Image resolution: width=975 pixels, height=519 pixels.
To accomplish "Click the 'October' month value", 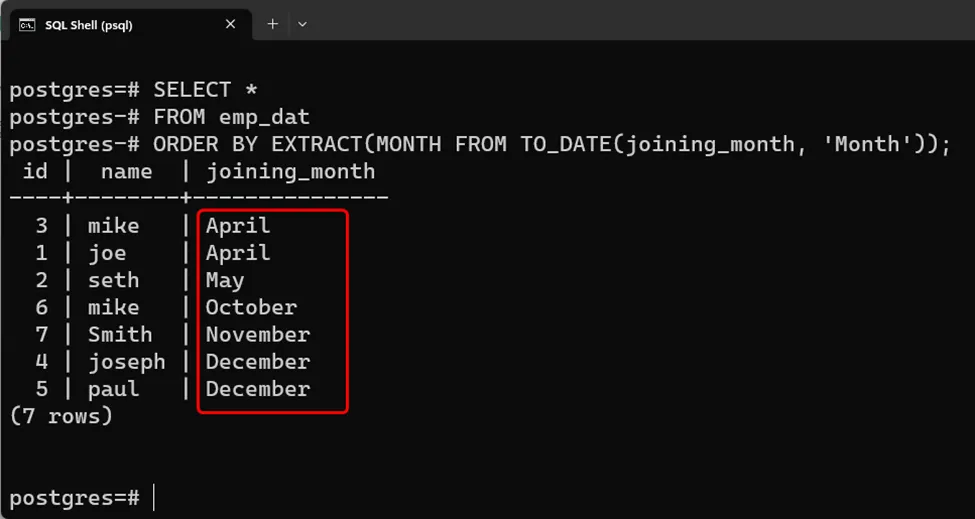I will 251,307.
